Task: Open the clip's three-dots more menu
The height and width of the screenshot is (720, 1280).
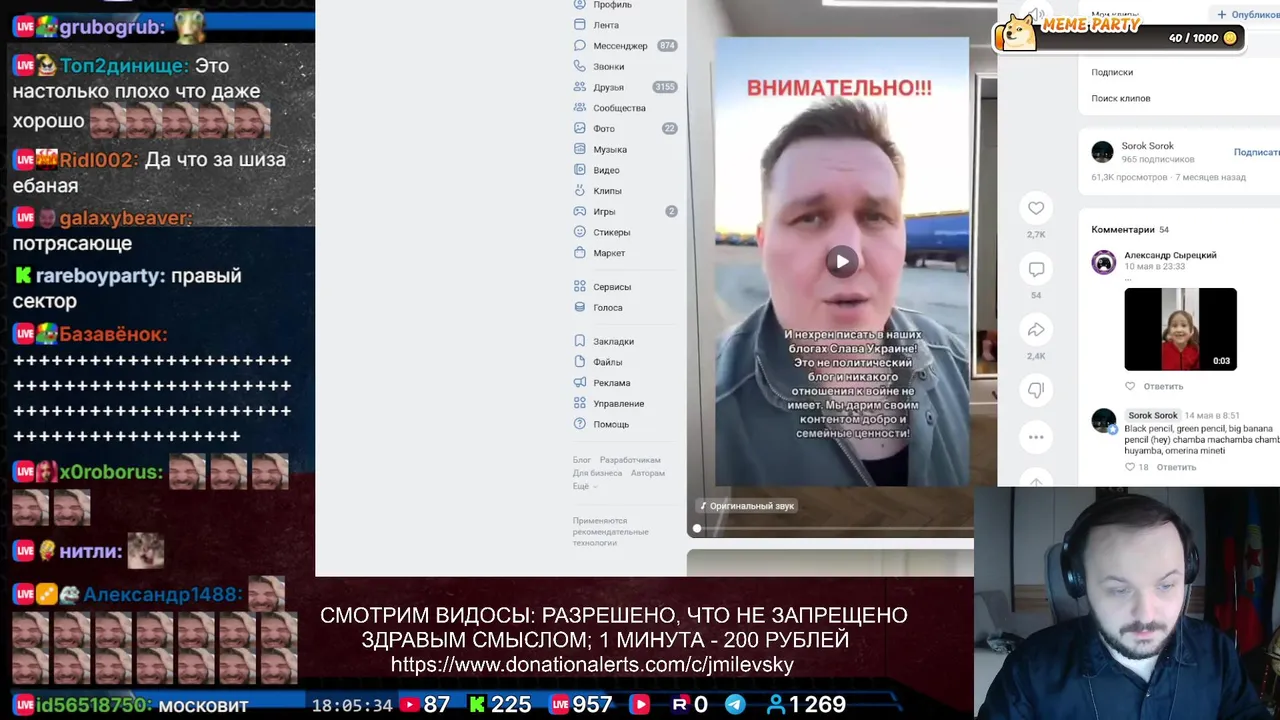Action: pyautogui.click(x=1036, y=437)
